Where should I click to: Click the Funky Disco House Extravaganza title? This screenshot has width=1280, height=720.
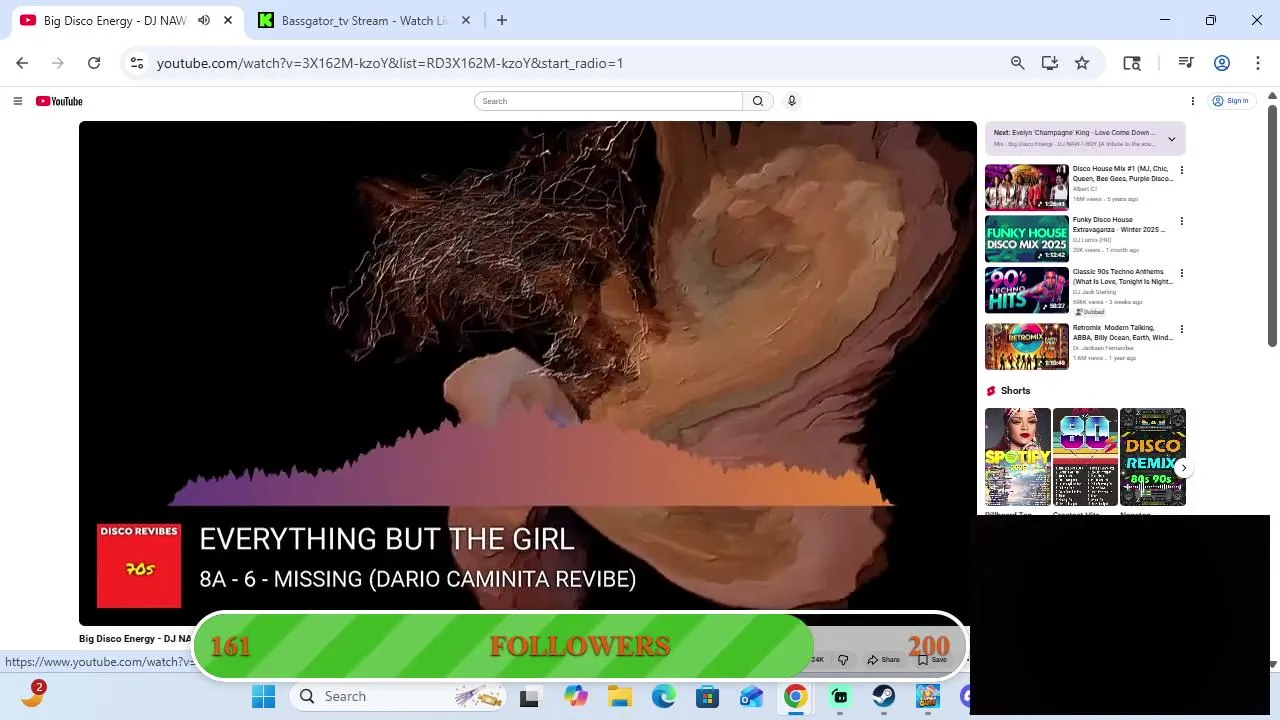(x=1119, y=225)
